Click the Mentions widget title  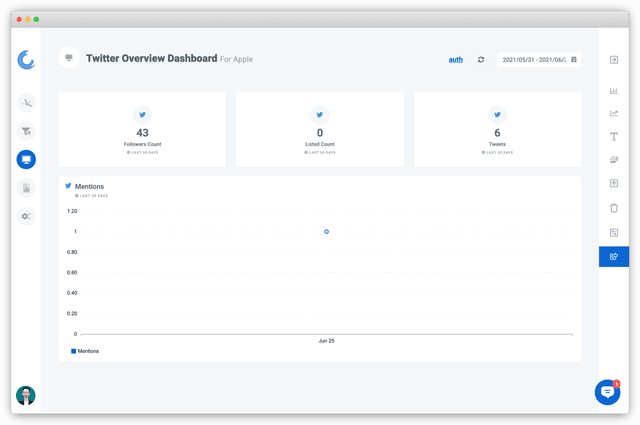[89, 186]
